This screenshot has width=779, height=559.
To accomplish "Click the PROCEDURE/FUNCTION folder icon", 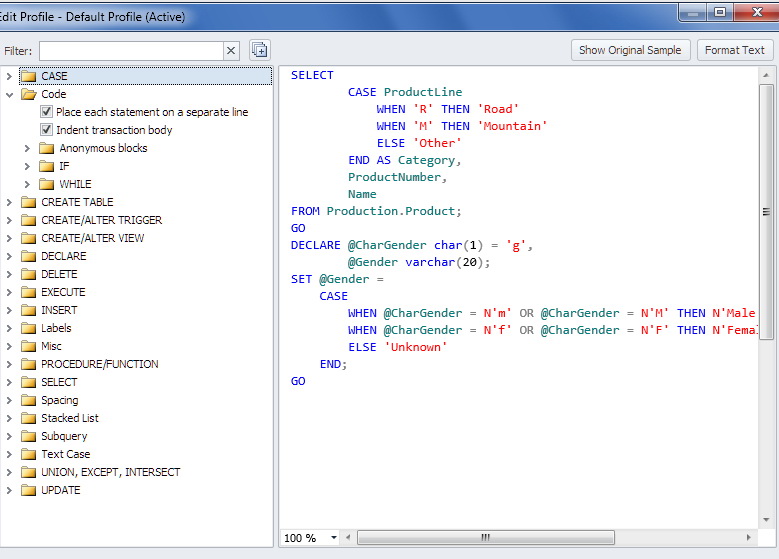I will [x=29, y=364].
